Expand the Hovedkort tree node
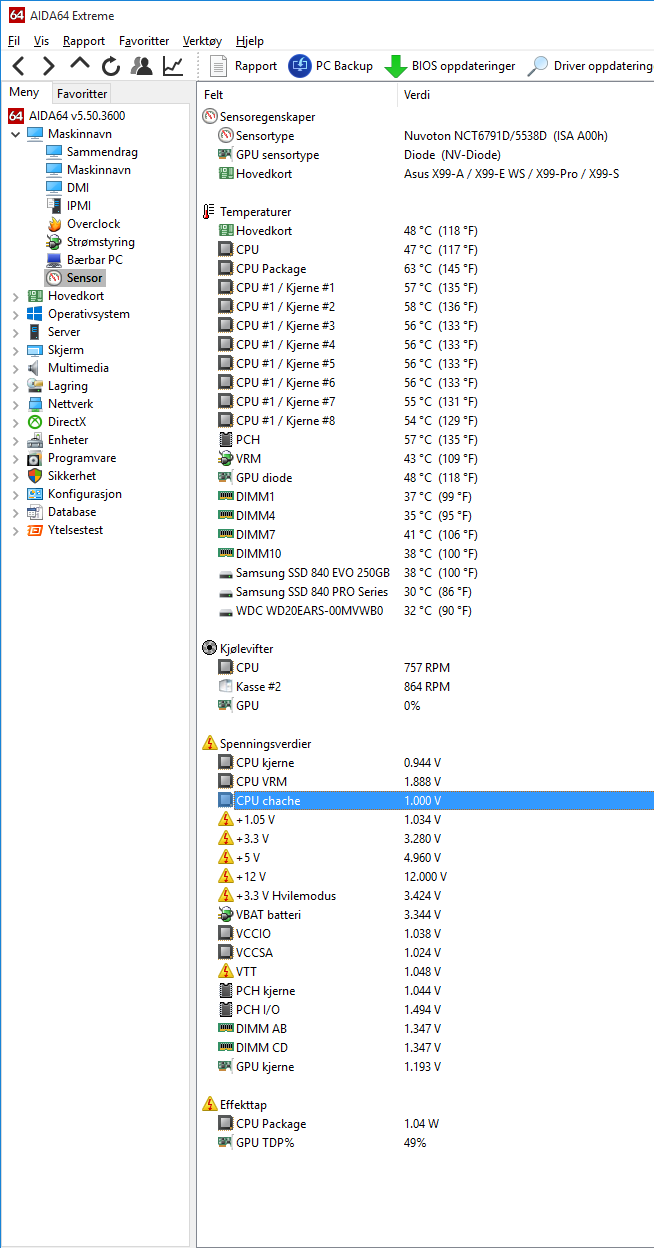The image size is (654, 1248). pos(15,296)
